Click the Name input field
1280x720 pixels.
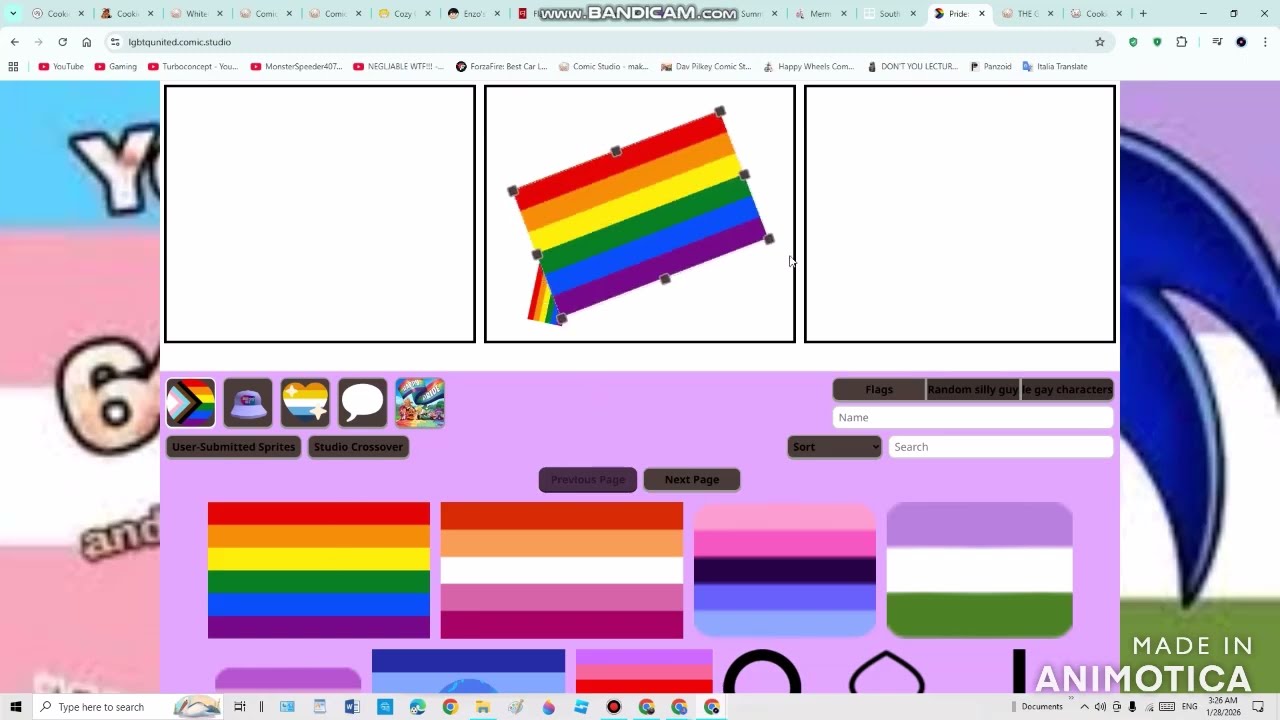coord(973,417)
